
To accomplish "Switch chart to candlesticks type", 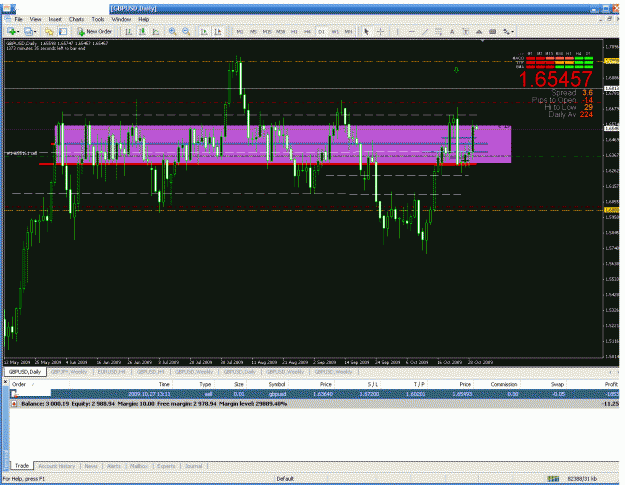I will (142, 31).
